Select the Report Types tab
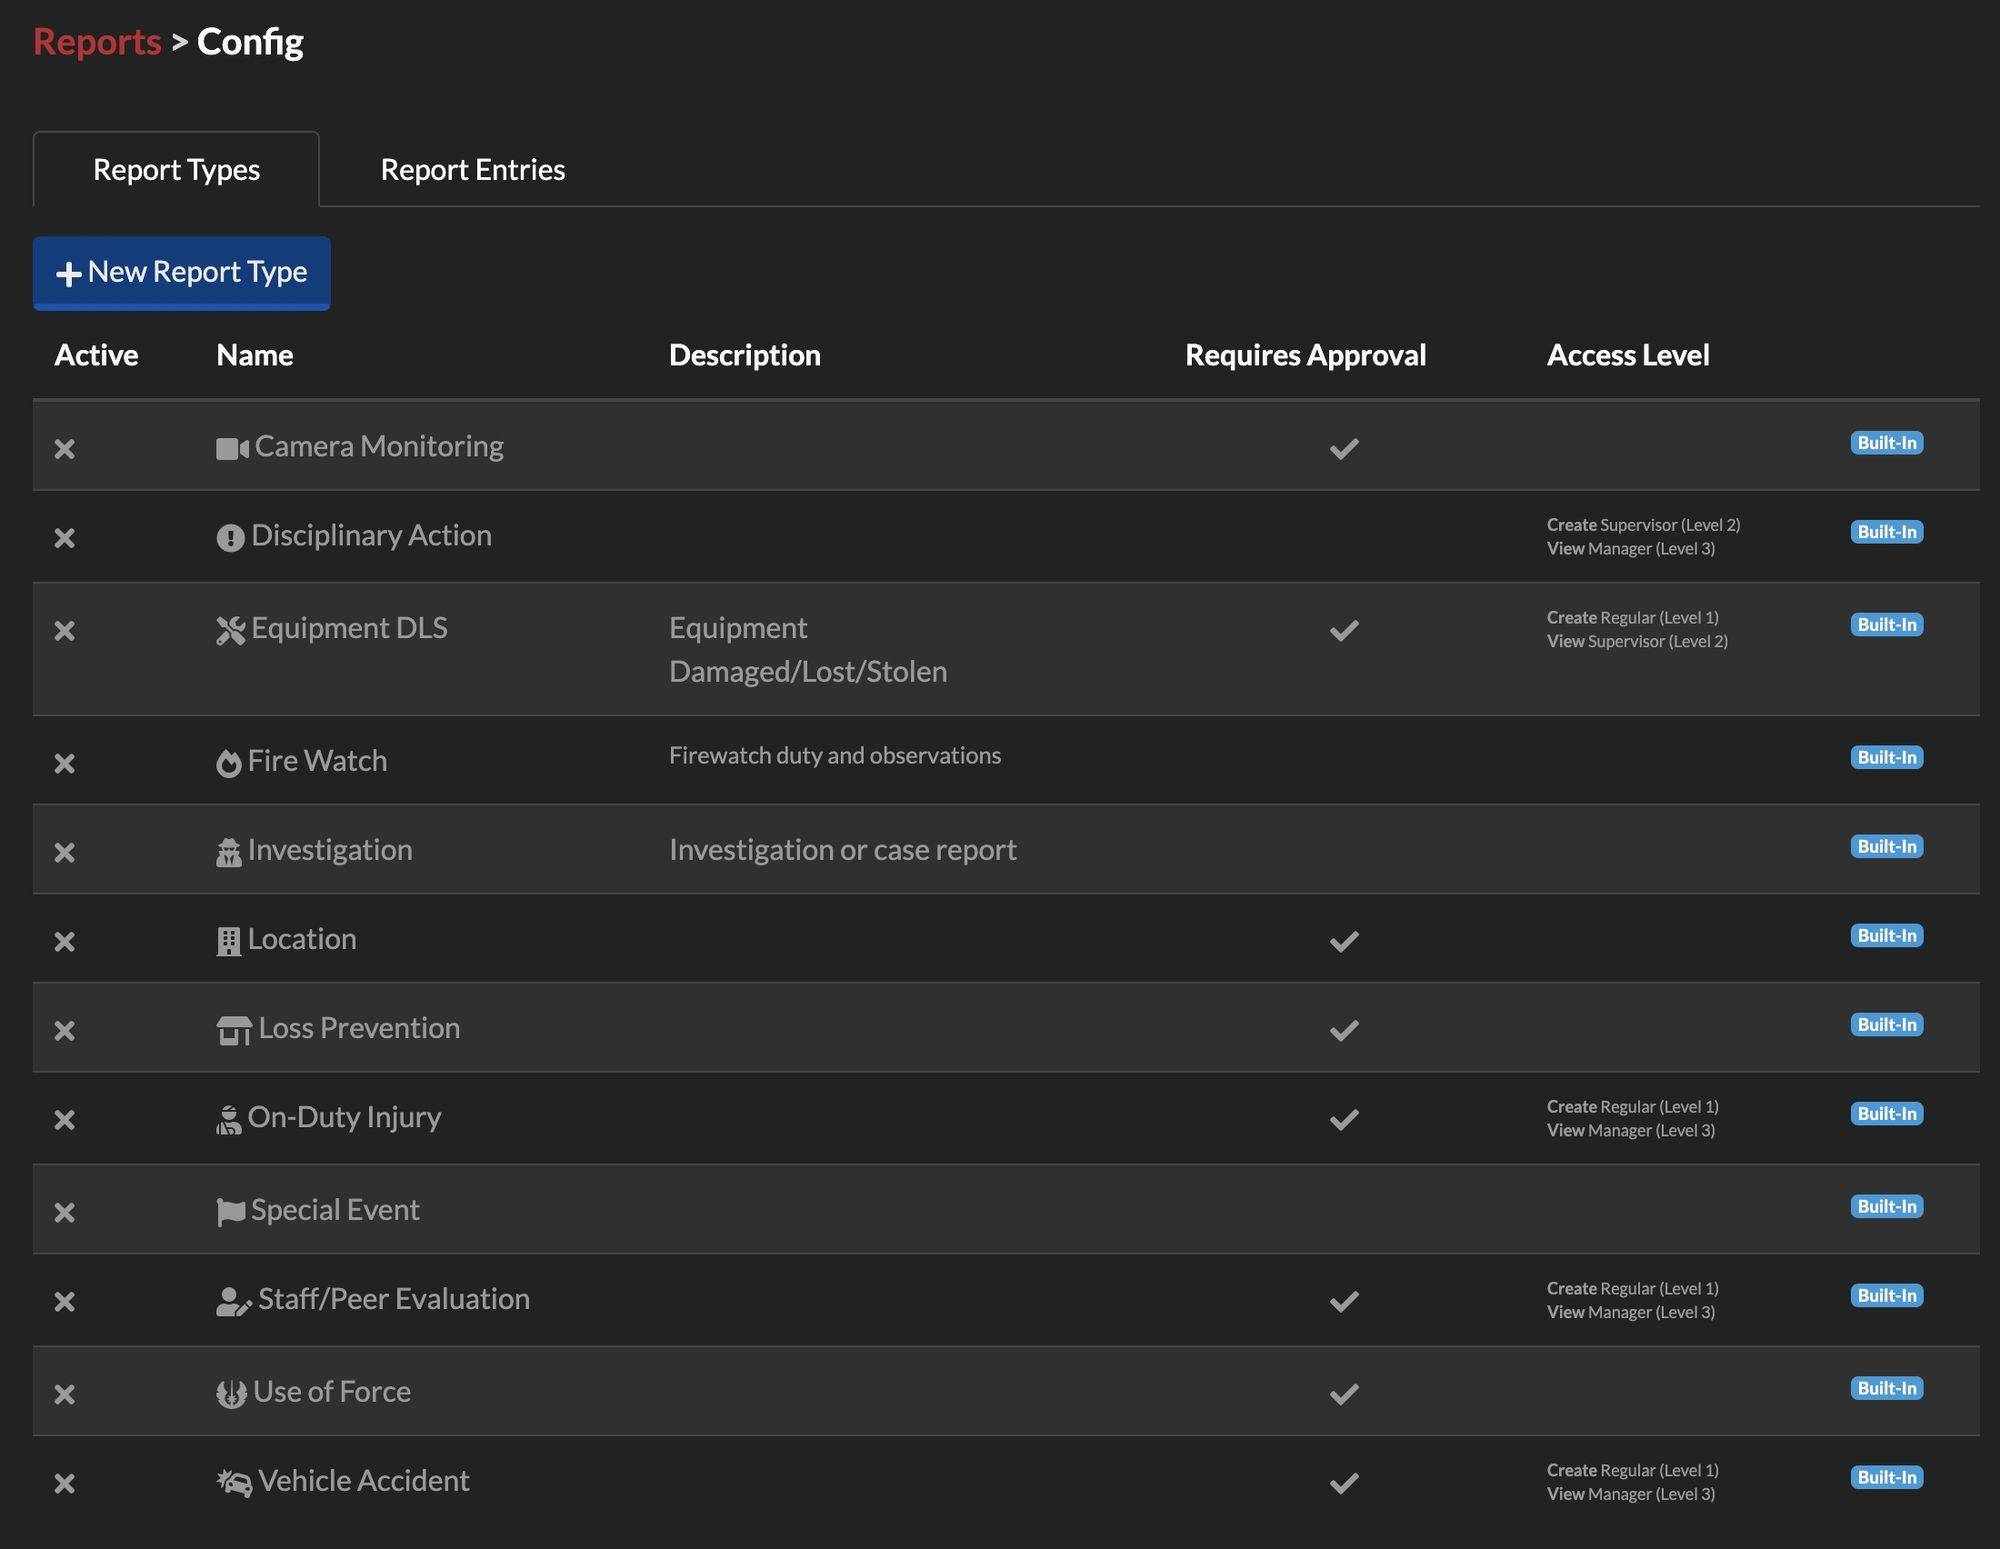The height and width of the screenshot is (1549, 2000). [175, 169]
